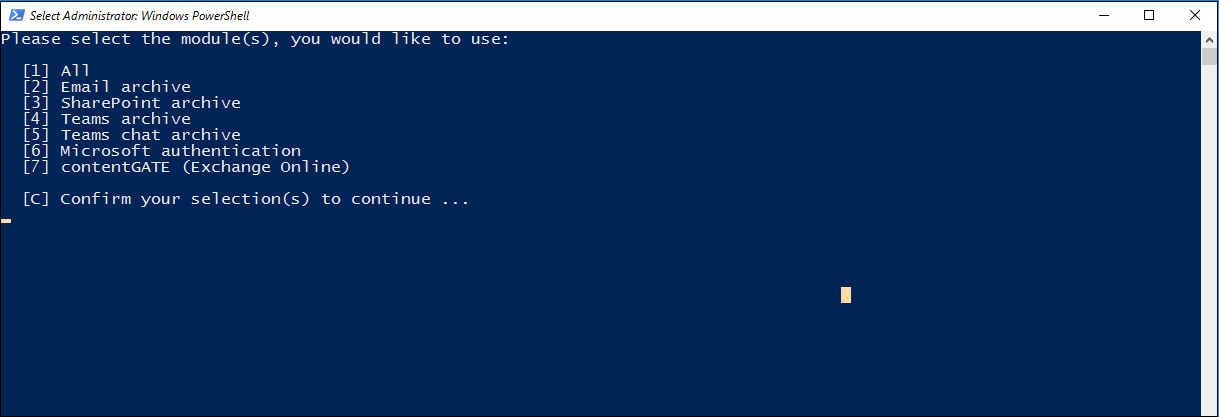Screen dimensions: 1219x417
Task: Click the "[C]" bracketed key label
Action: pyautogui.click(x=36, y=199)
